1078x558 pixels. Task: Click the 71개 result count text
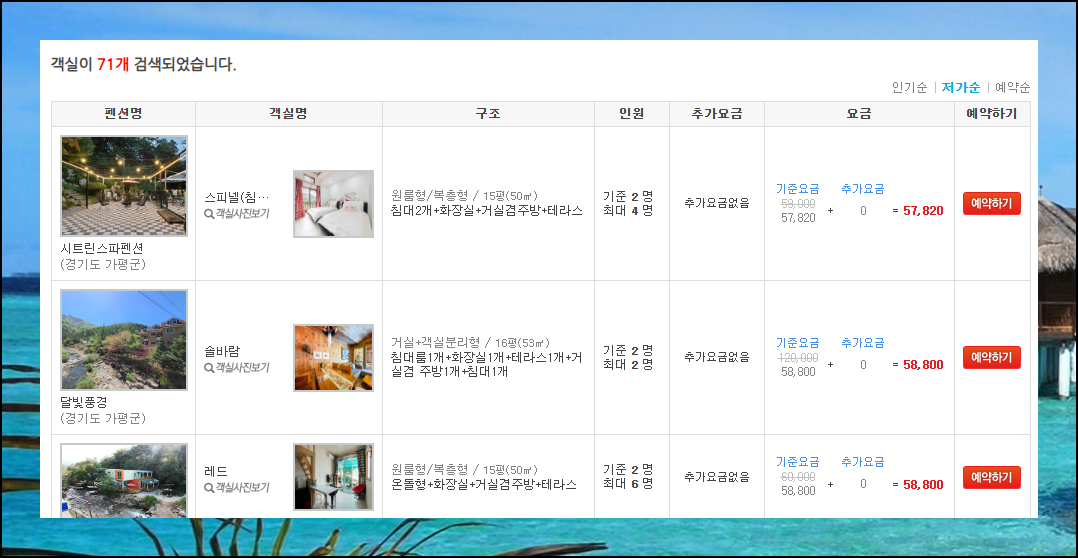(x=113, y=65)
